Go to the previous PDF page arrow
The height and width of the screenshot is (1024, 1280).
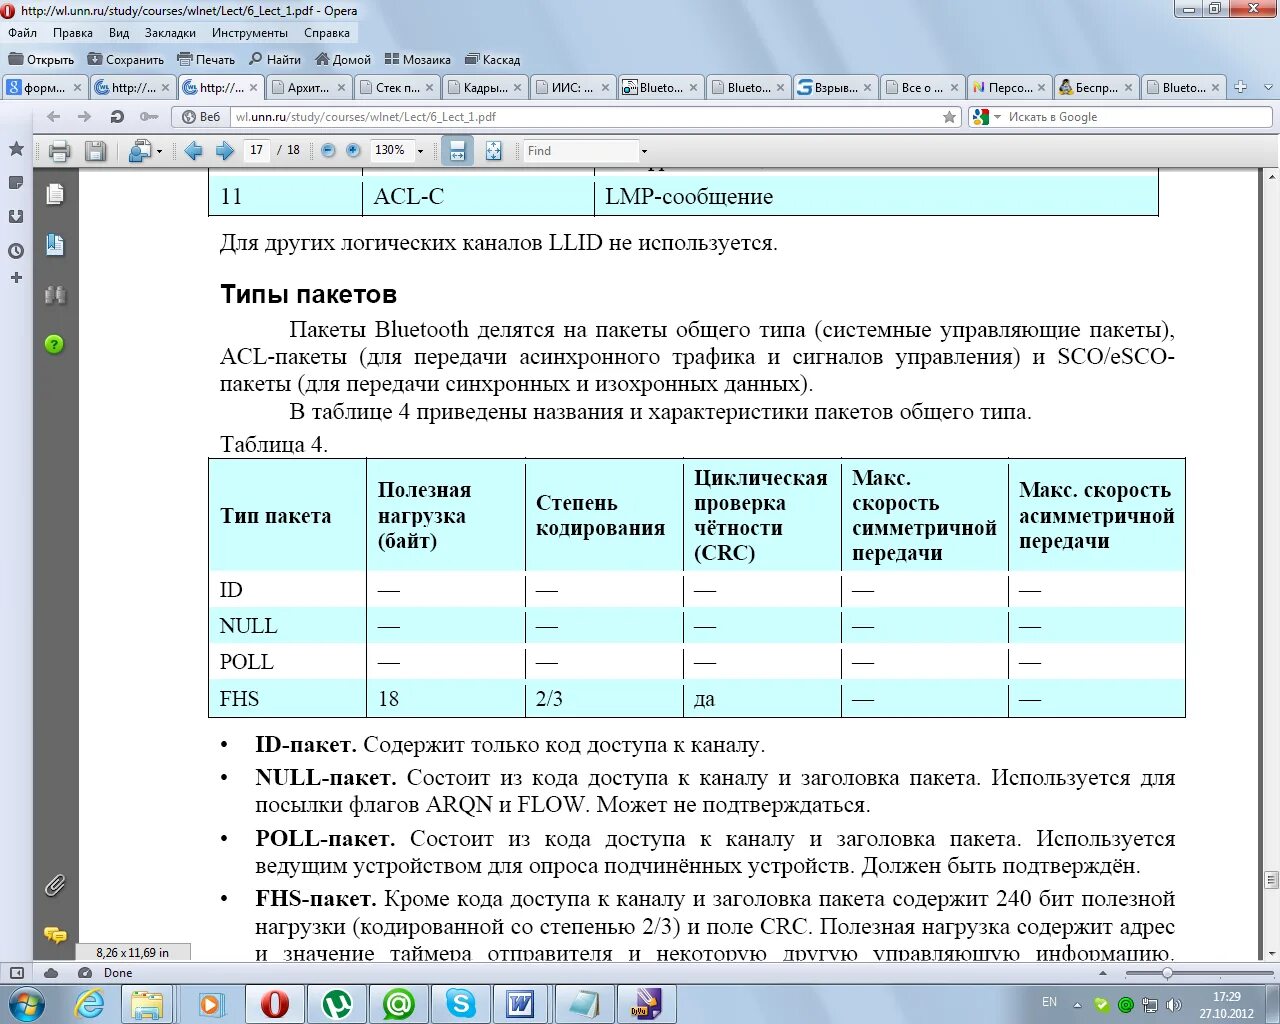[194, 151]
